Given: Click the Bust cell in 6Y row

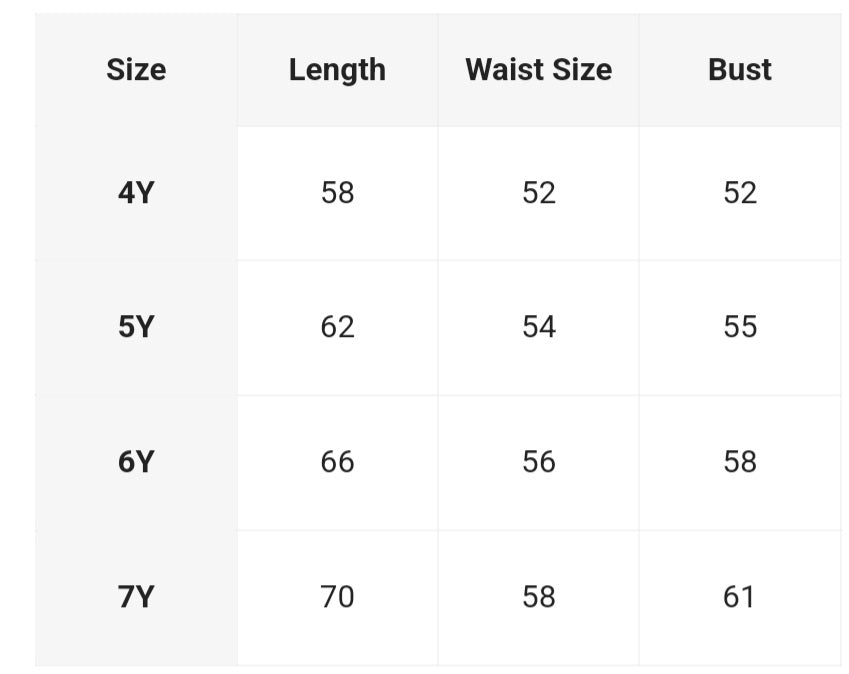Looking at the screenshot, I should click(740, 462).
